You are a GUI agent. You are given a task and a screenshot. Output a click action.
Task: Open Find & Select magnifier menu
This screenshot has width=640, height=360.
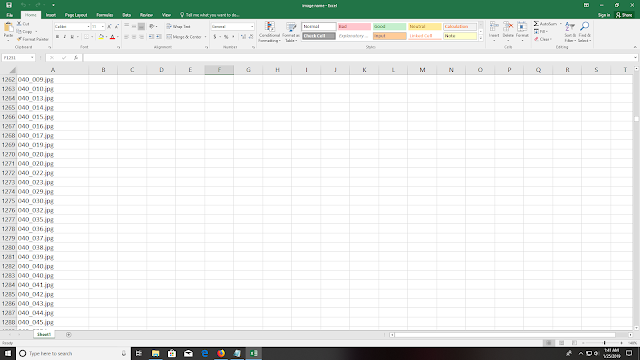pos(584,32)
